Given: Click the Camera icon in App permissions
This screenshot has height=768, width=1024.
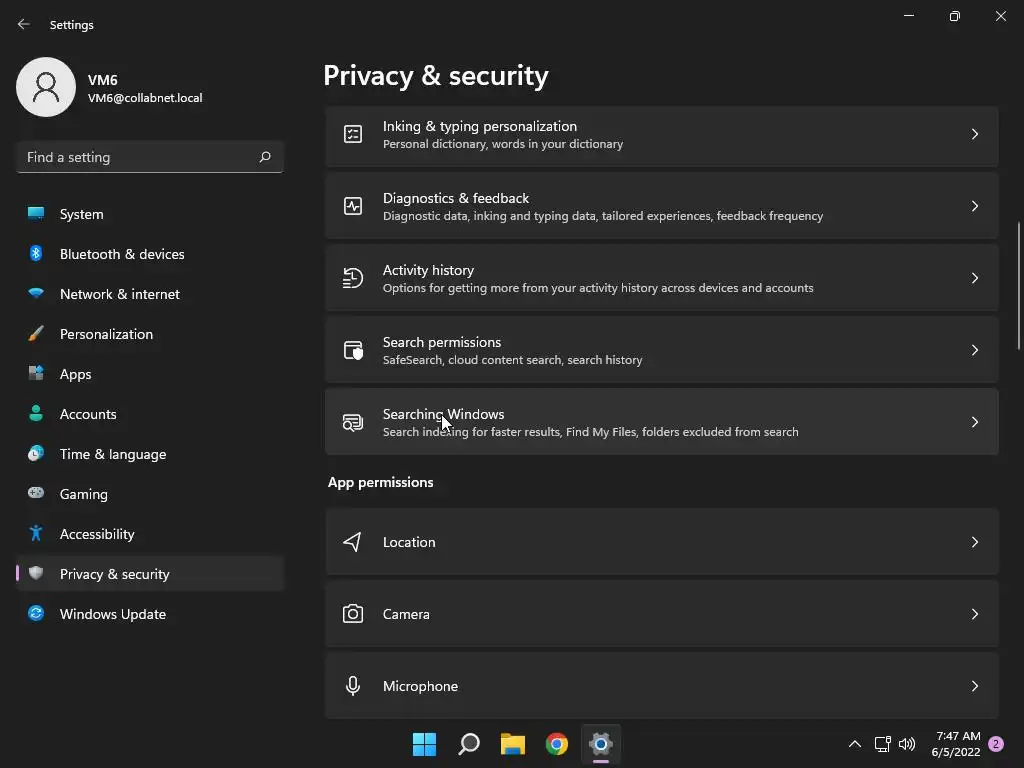Looking at the screenshot, I should point(353,614).
